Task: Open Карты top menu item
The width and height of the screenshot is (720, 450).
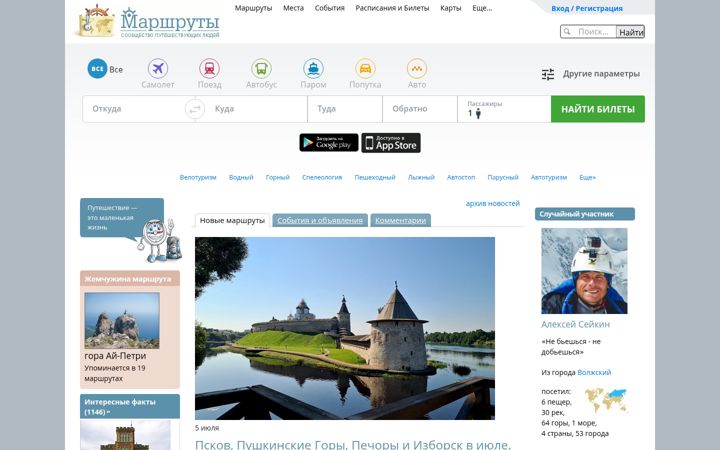Action: [x=451, y=8]
